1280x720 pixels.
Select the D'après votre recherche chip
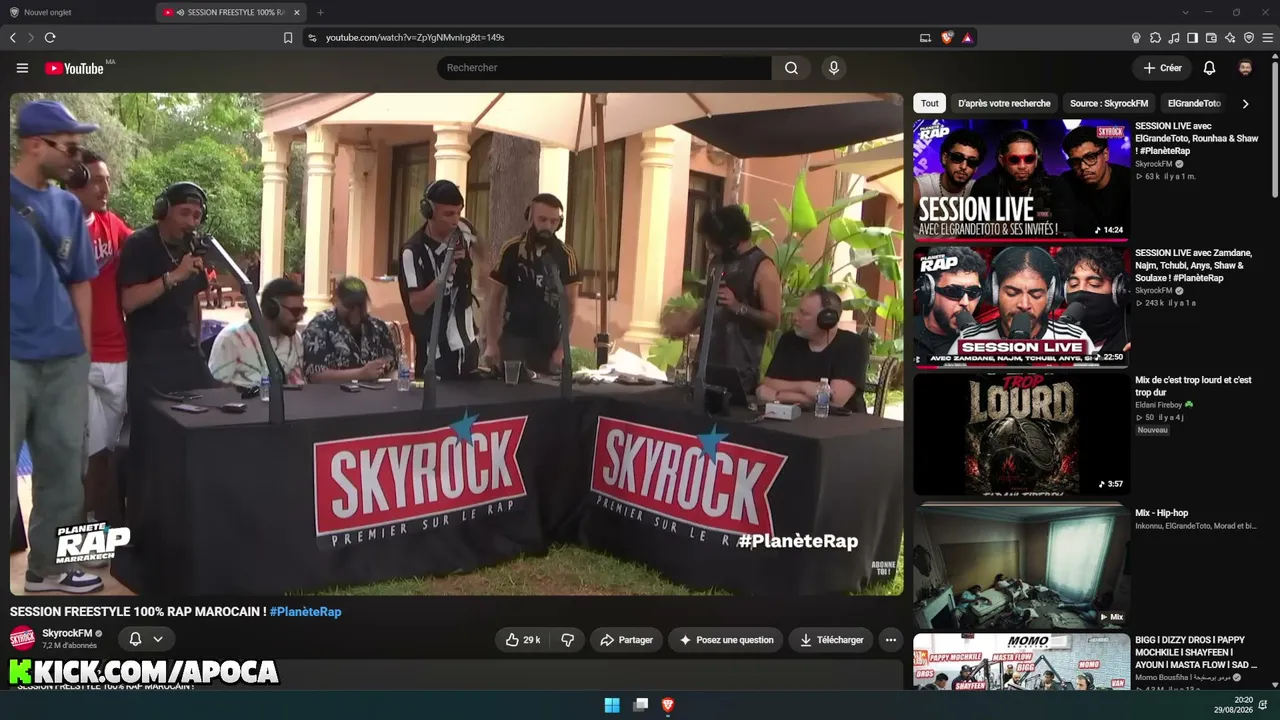tap(1004, 103)
